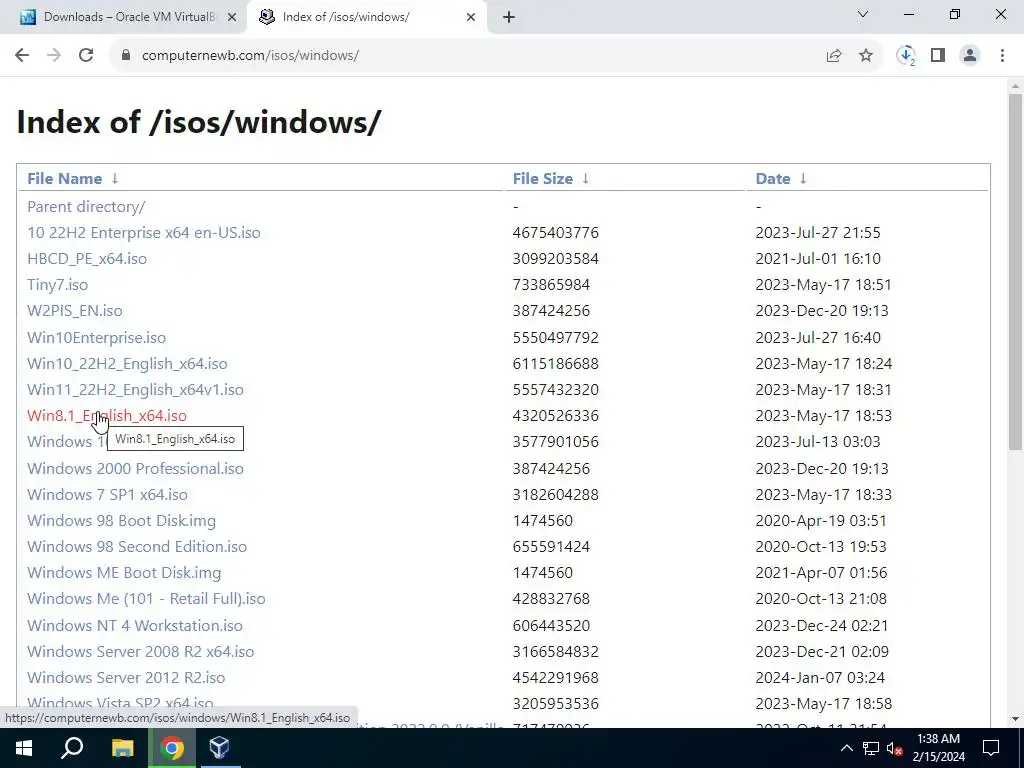Select date 2023-Jul-13 03:03
Viewport: 1024px width, 768px height.
click(818, 442)
